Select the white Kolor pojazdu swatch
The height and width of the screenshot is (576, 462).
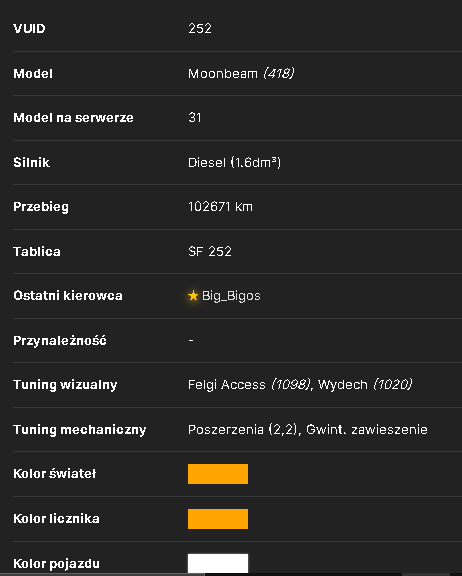218,564
